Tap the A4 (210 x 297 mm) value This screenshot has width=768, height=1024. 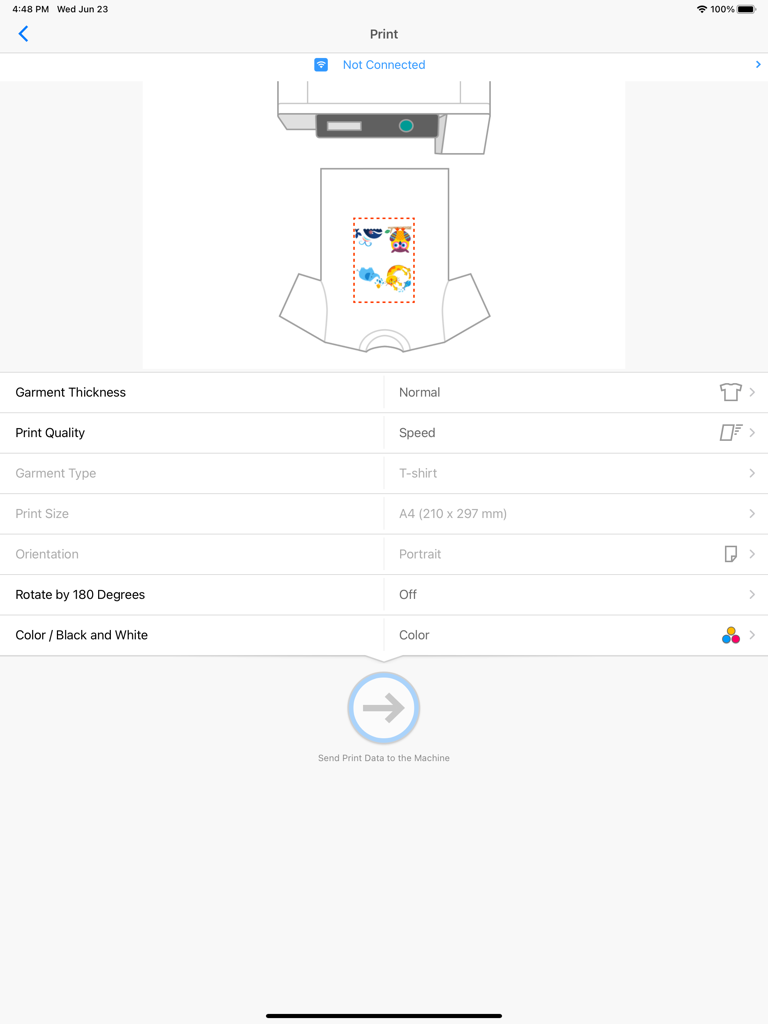click(453, 513)
